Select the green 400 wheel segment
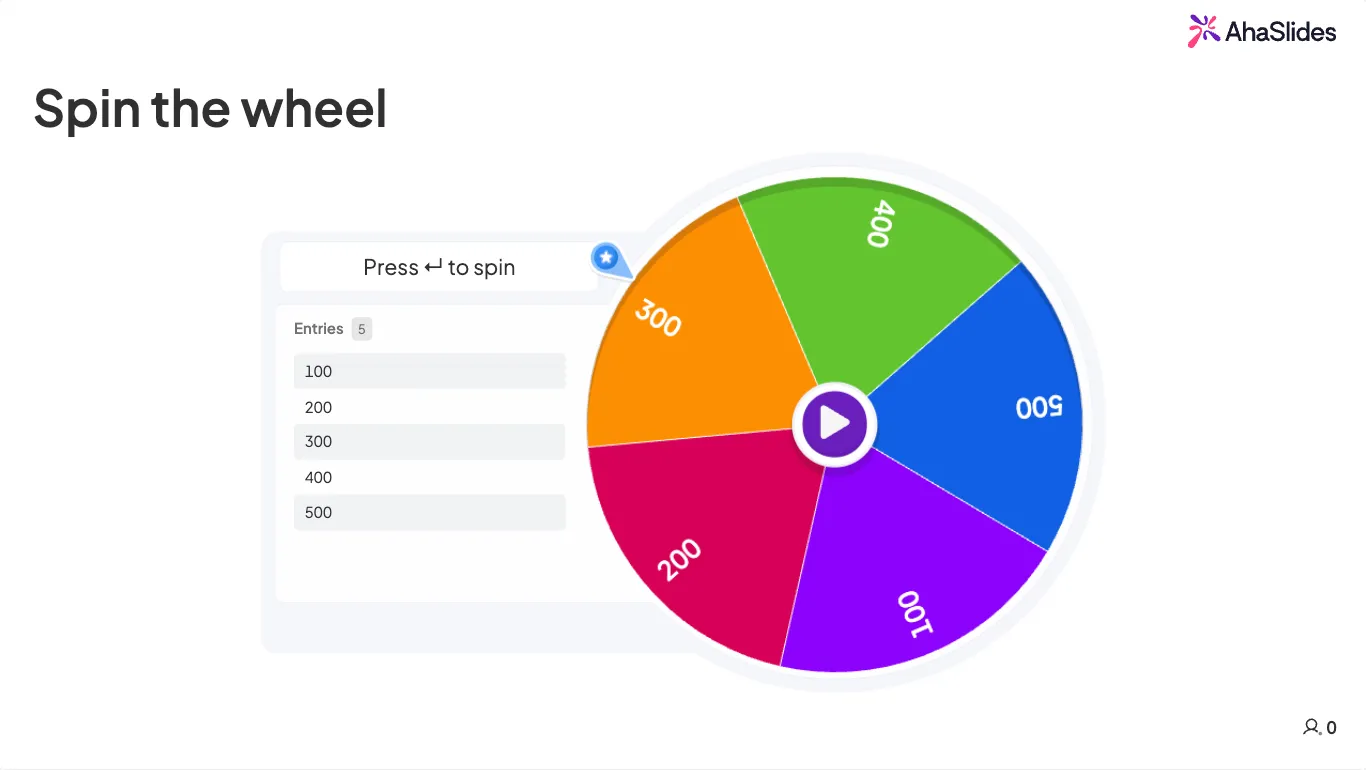 (870, 270)
